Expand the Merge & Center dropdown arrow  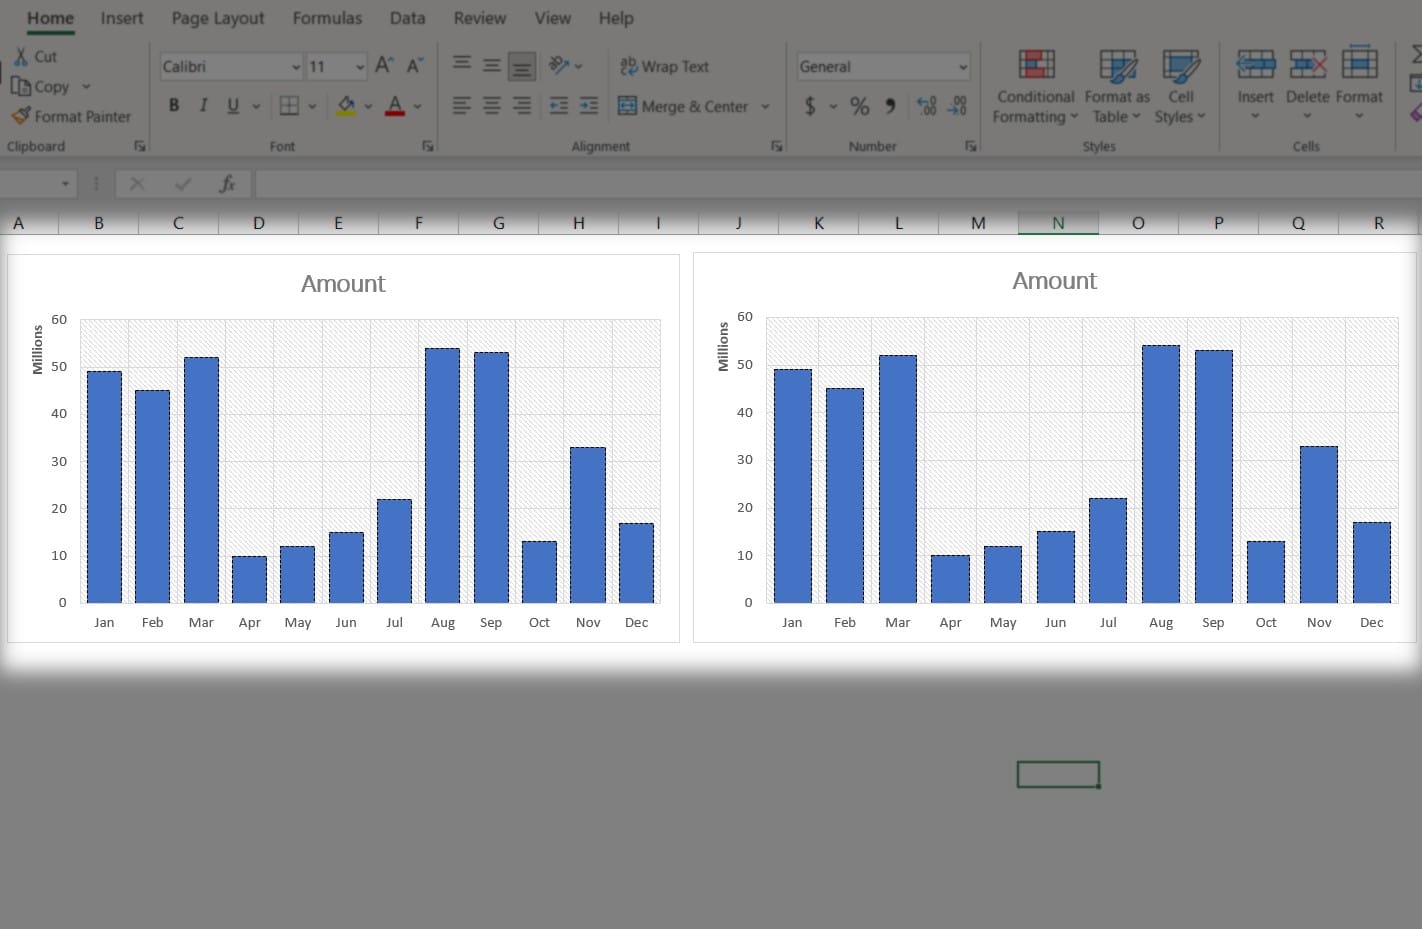pos(765,106)
